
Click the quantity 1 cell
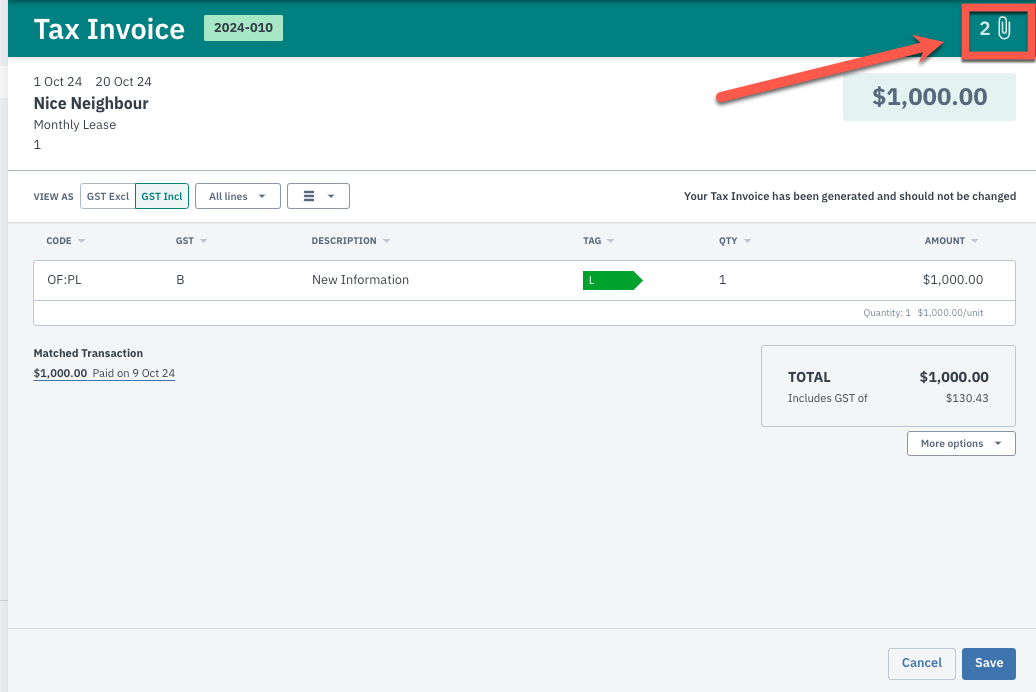pyautogui.click(x=722, y=280)
